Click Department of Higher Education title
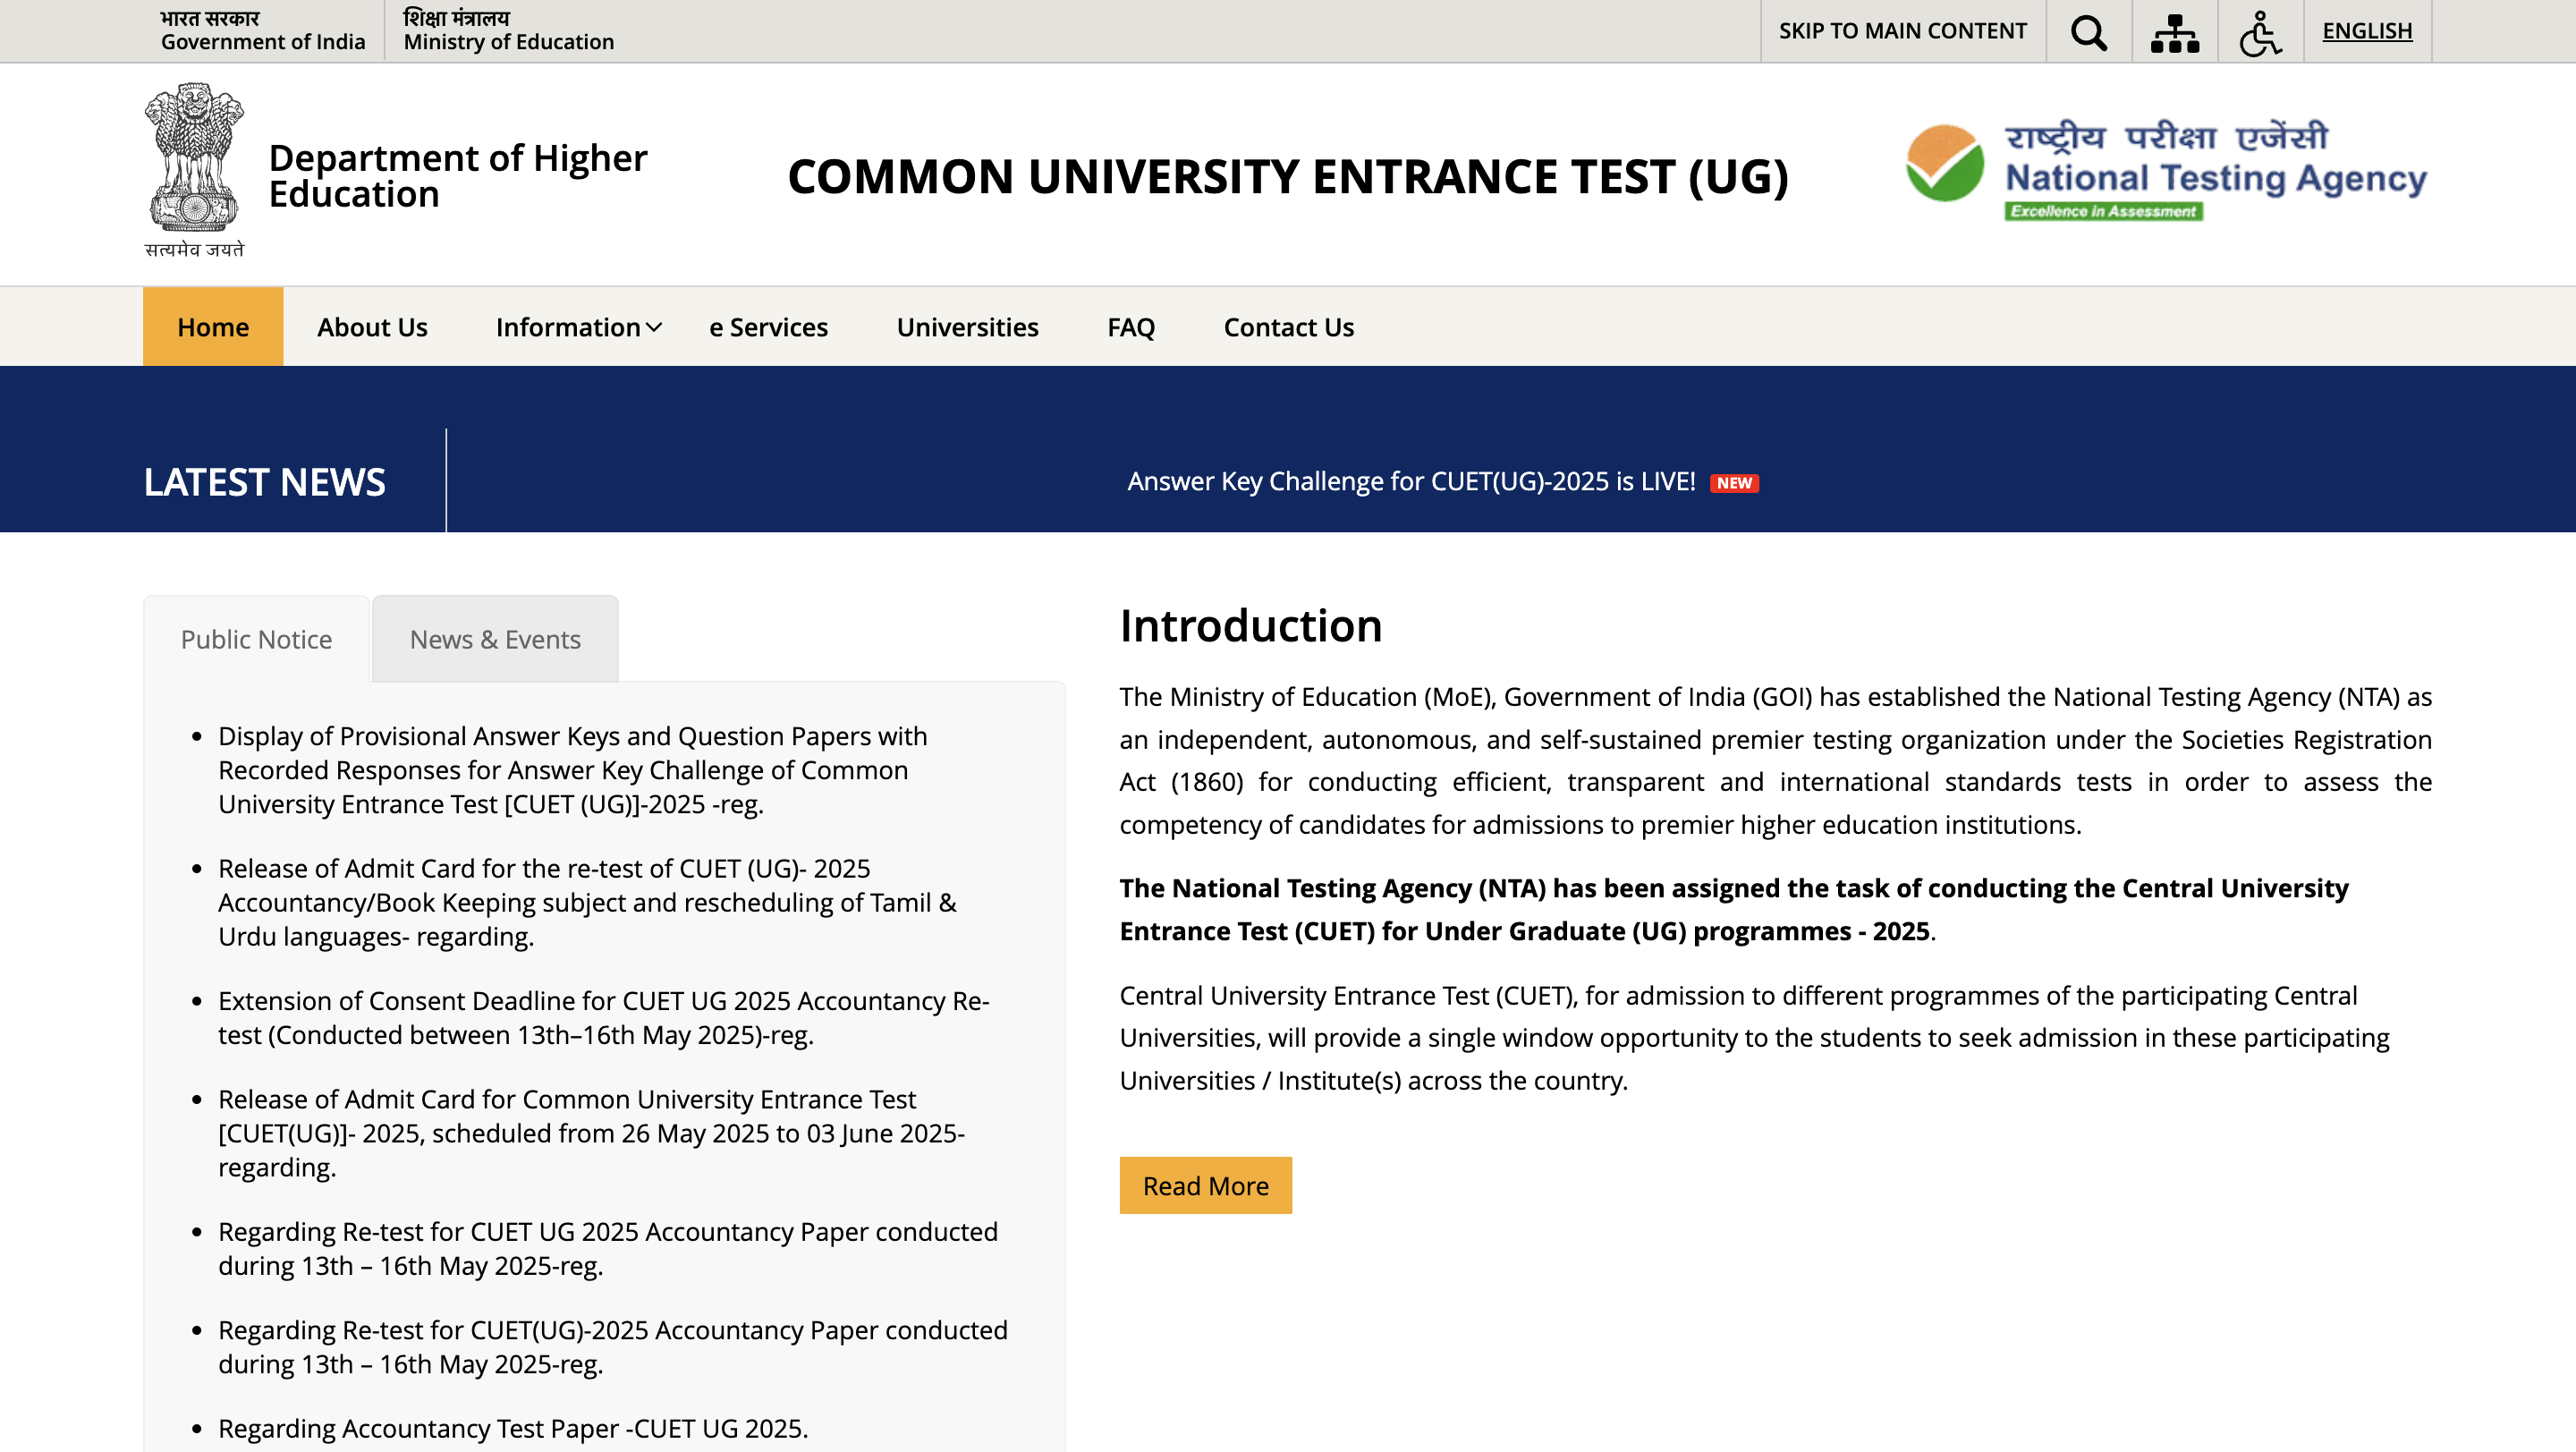The width and height of the screenshot is (2576, 1452). coord(458,175)
